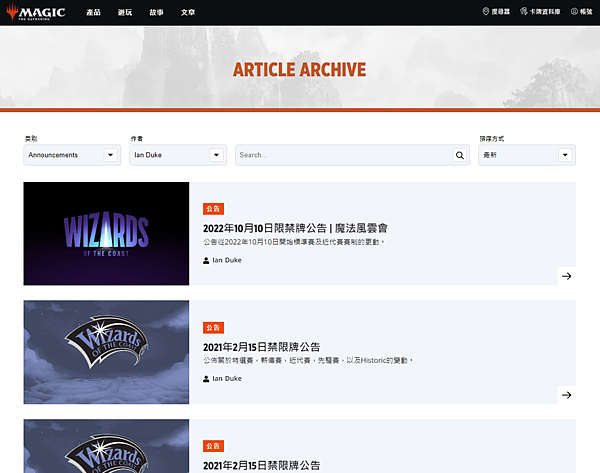The width and height of the screenshot is (600, 473).
Task: Open the 2022年10月10日限禁牌公告 article title
Action: 295,228
